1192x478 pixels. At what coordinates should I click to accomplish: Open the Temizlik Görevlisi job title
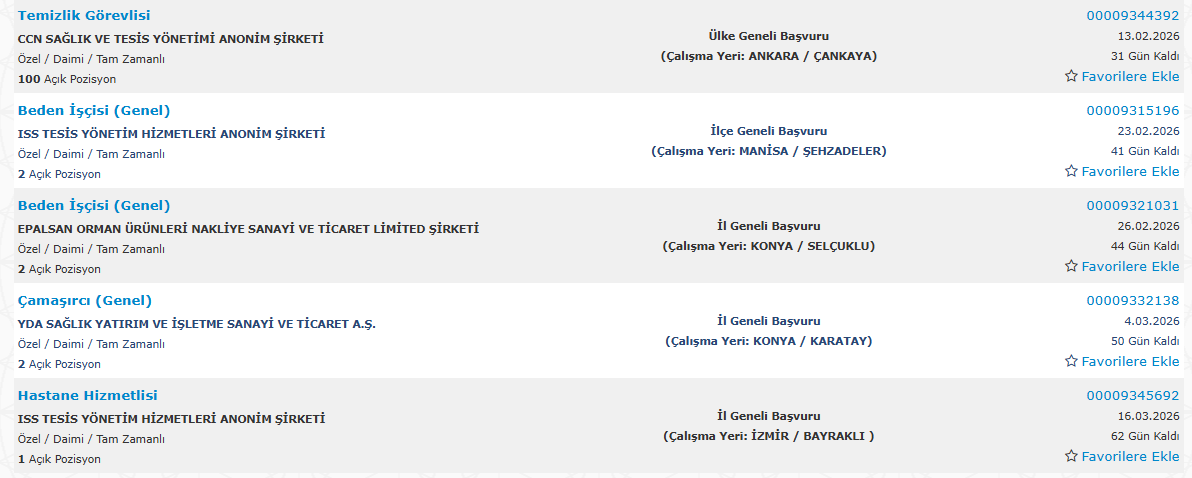tap(85, 16)
